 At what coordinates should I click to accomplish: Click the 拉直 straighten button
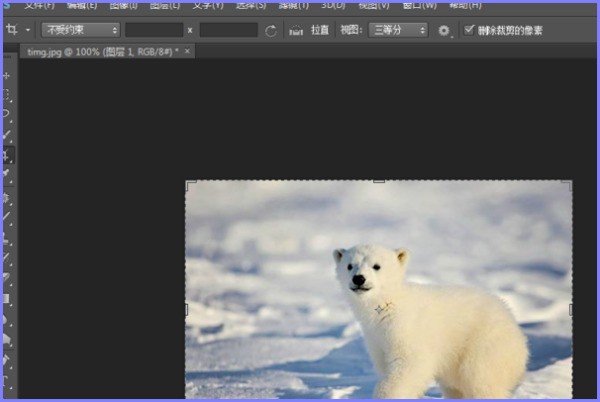tap(319, 31)
